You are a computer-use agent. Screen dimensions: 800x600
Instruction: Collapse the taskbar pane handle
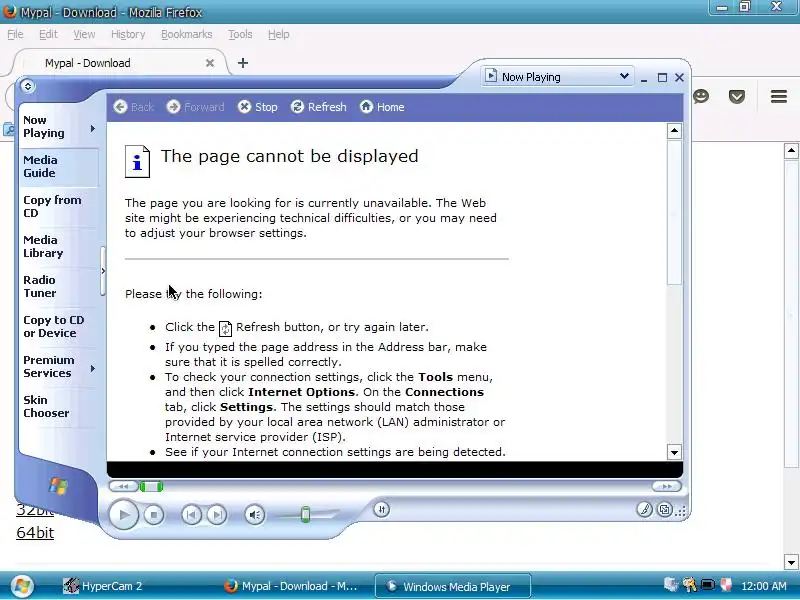point(103,271)
